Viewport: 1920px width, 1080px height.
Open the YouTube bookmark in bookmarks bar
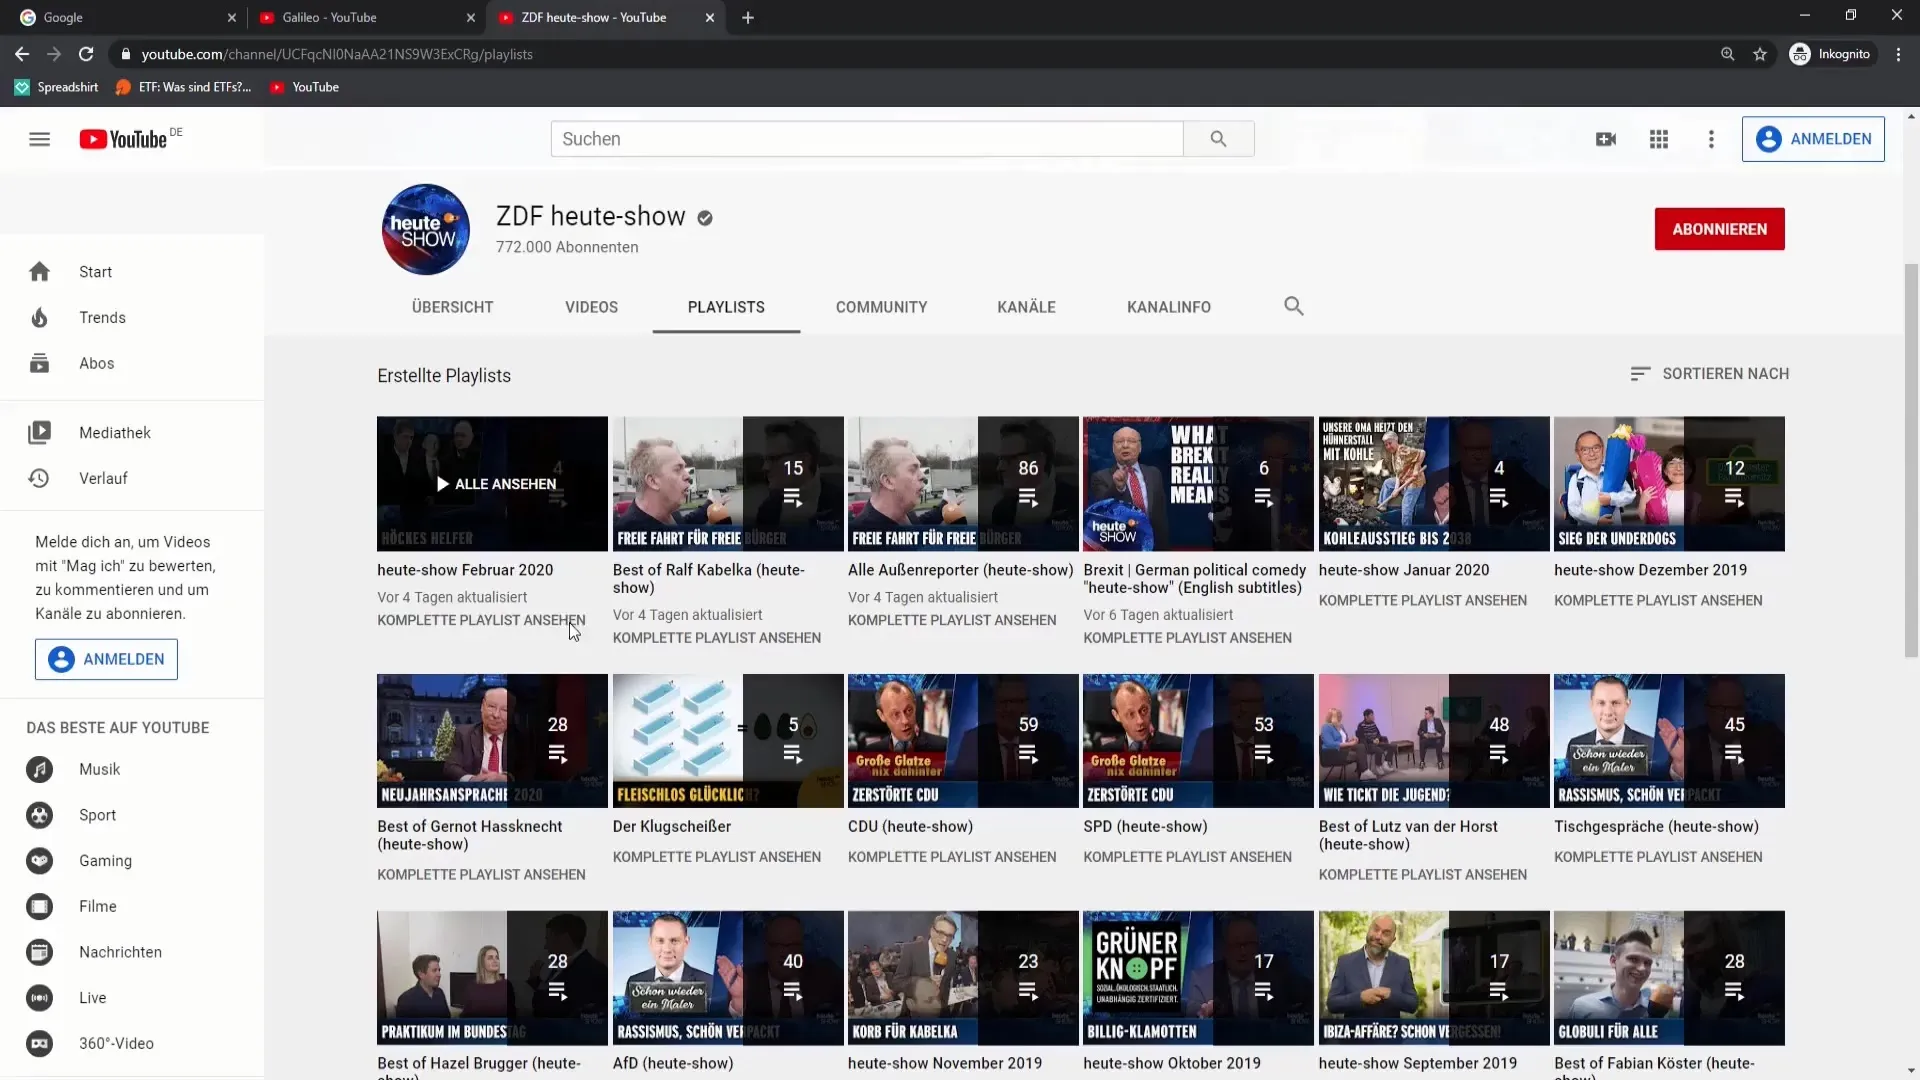pyautogui.click(x=305, y=87)
